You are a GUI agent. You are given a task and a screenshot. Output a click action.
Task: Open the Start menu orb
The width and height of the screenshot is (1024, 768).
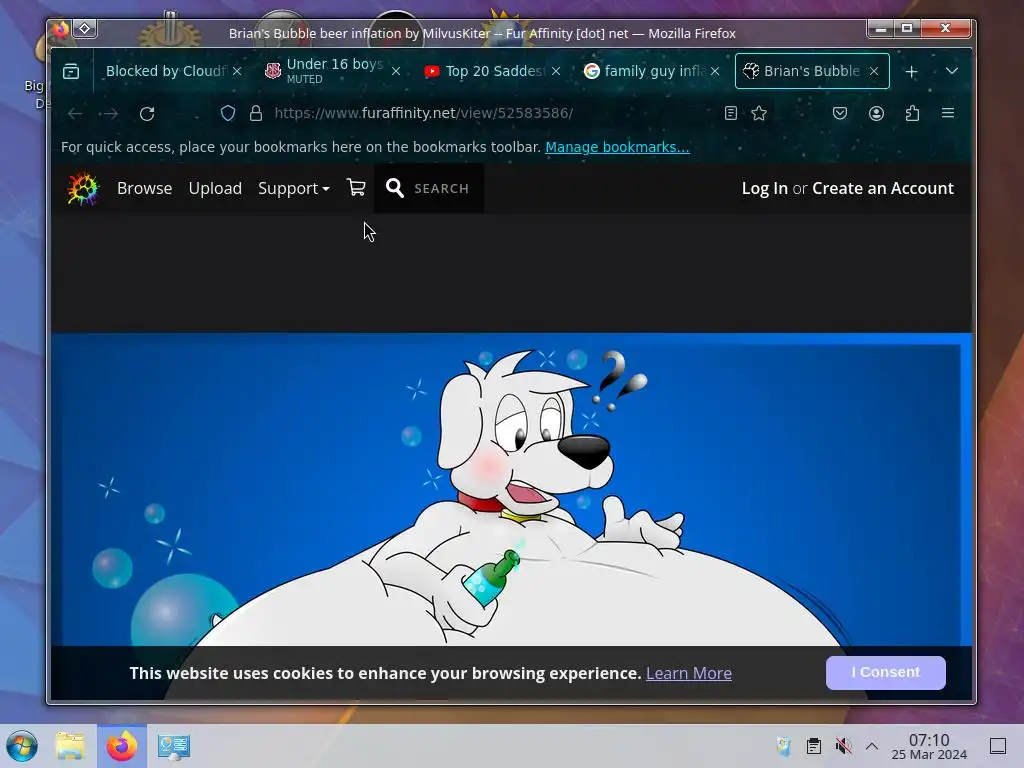point(22,746)
